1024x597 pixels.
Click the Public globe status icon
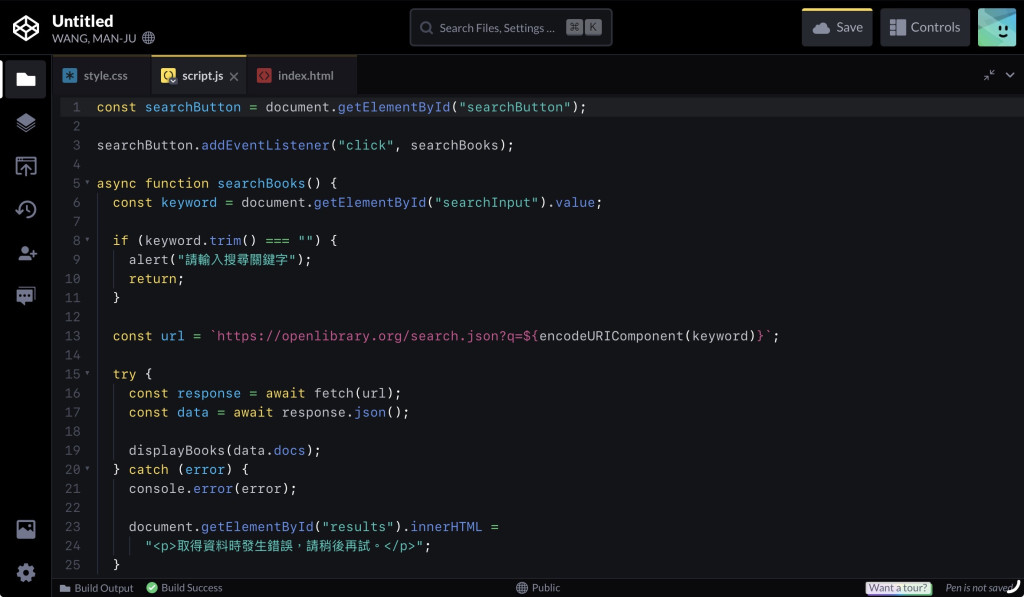coord(522,588)
